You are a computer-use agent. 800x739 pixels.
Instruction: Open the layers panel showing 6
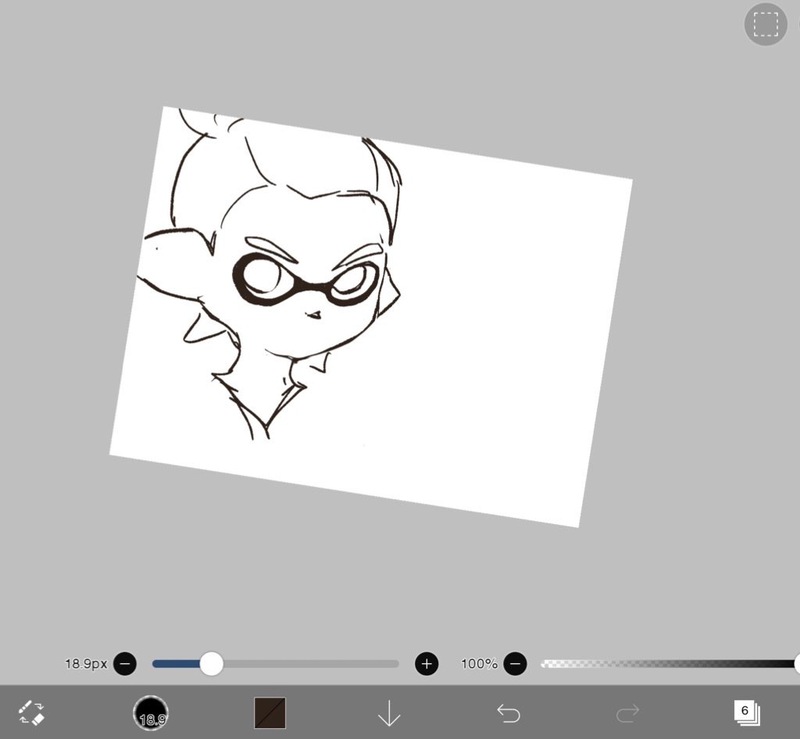746,713
